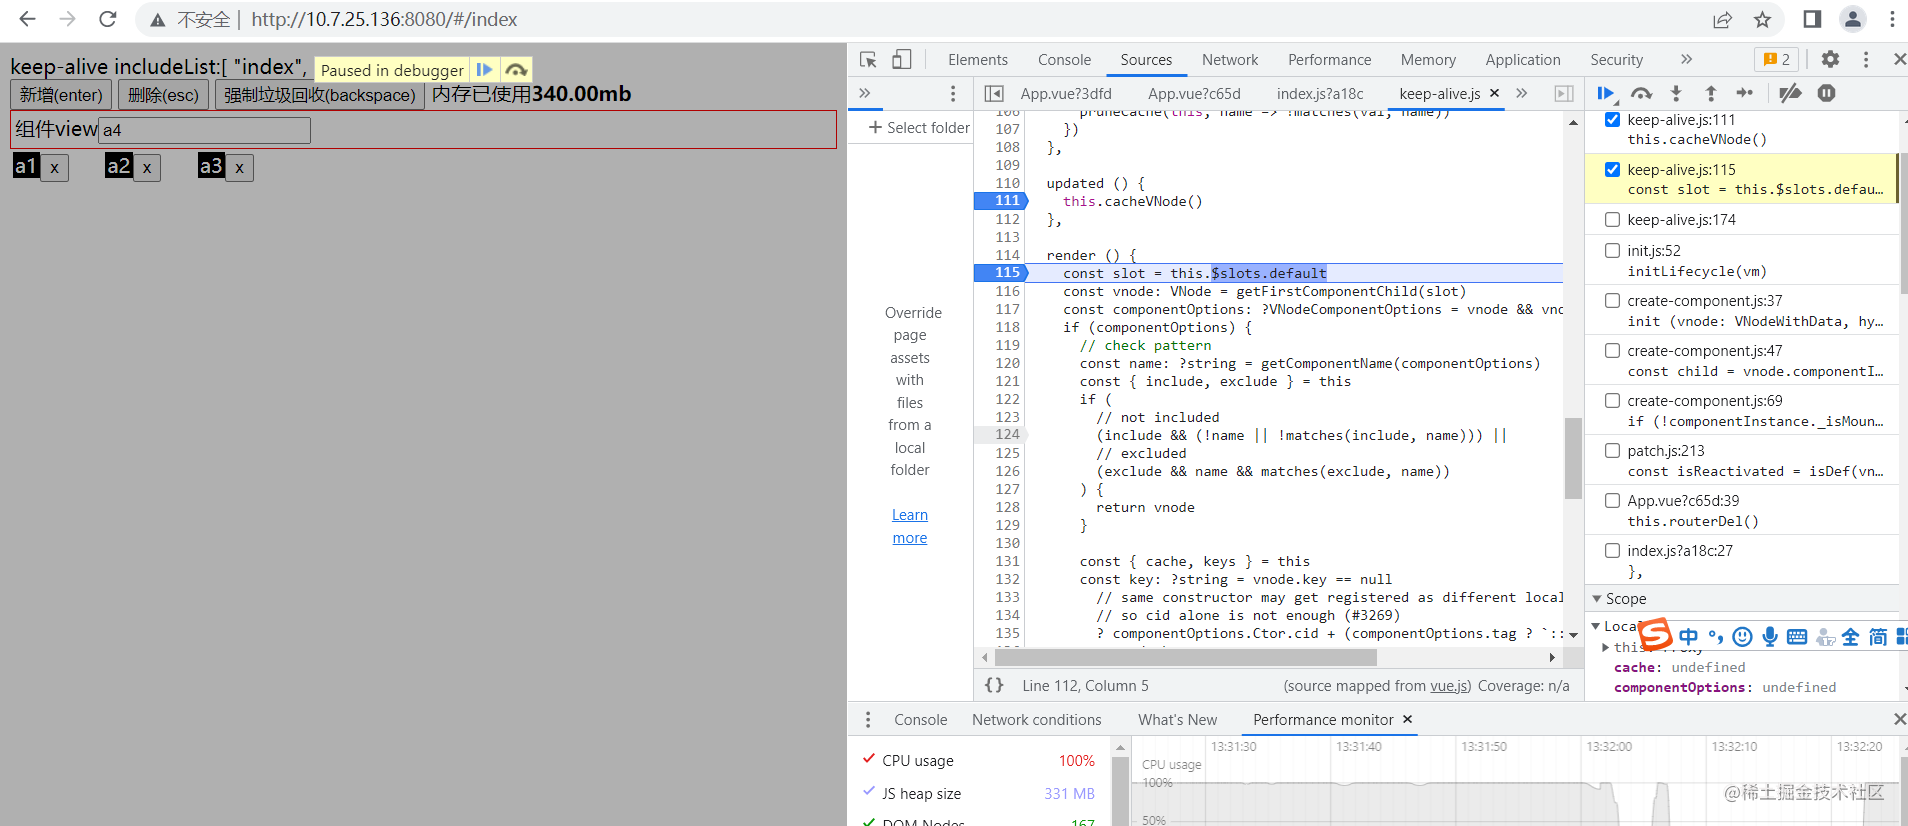Enable breakpoint patch.js:213
Viewport: 1908px width, 826px height.
click(x=1612, y=450)
